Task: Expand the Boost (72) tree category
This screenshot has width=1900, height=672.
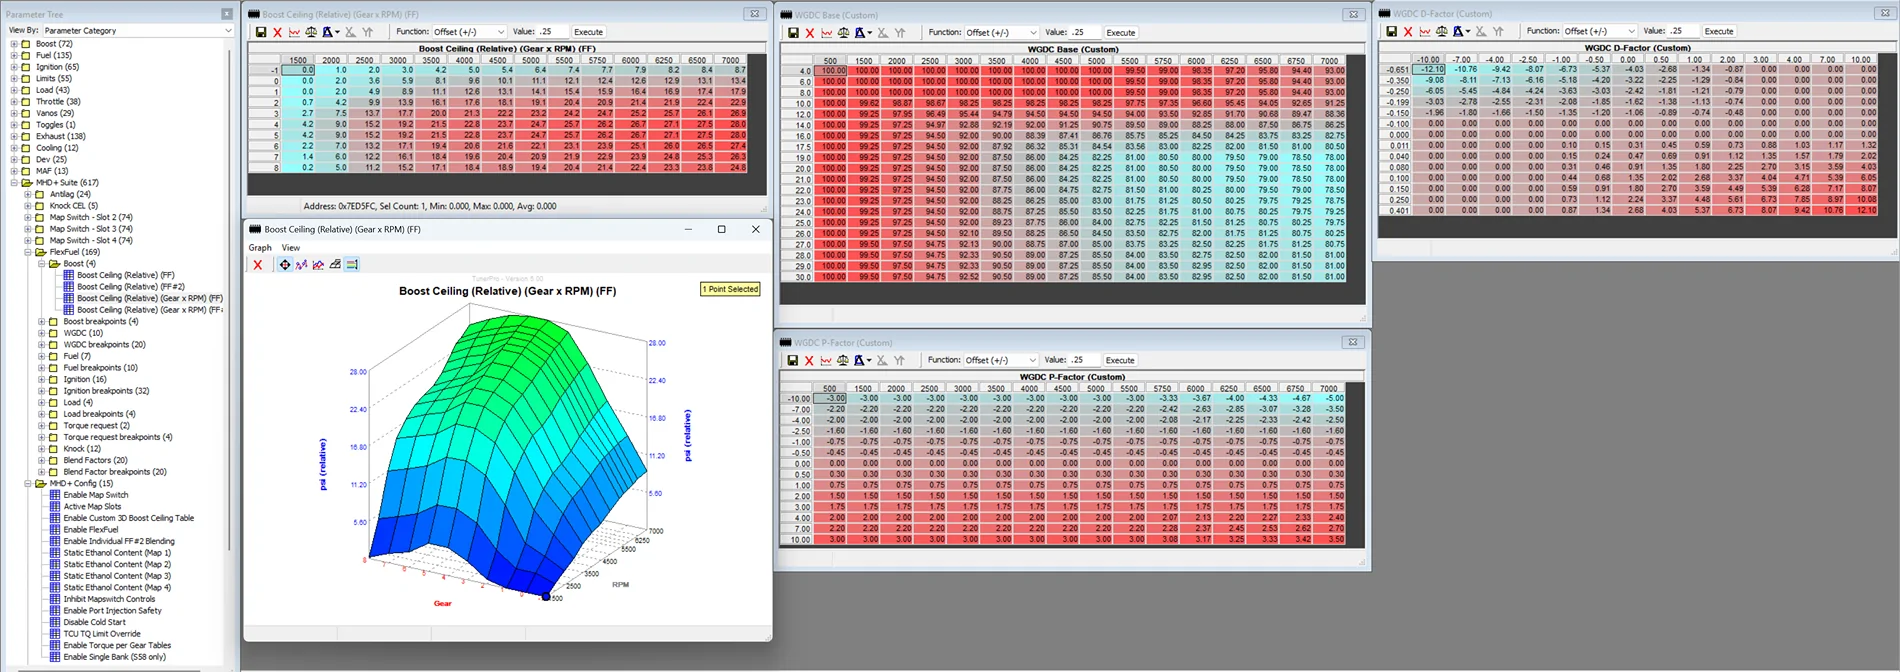Action: [x=14, y=44]
